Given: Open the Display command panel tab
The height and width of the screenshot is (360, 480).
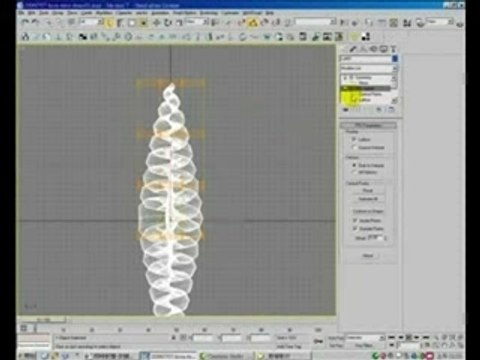Looking at the screenshot, I should [383, 49].
